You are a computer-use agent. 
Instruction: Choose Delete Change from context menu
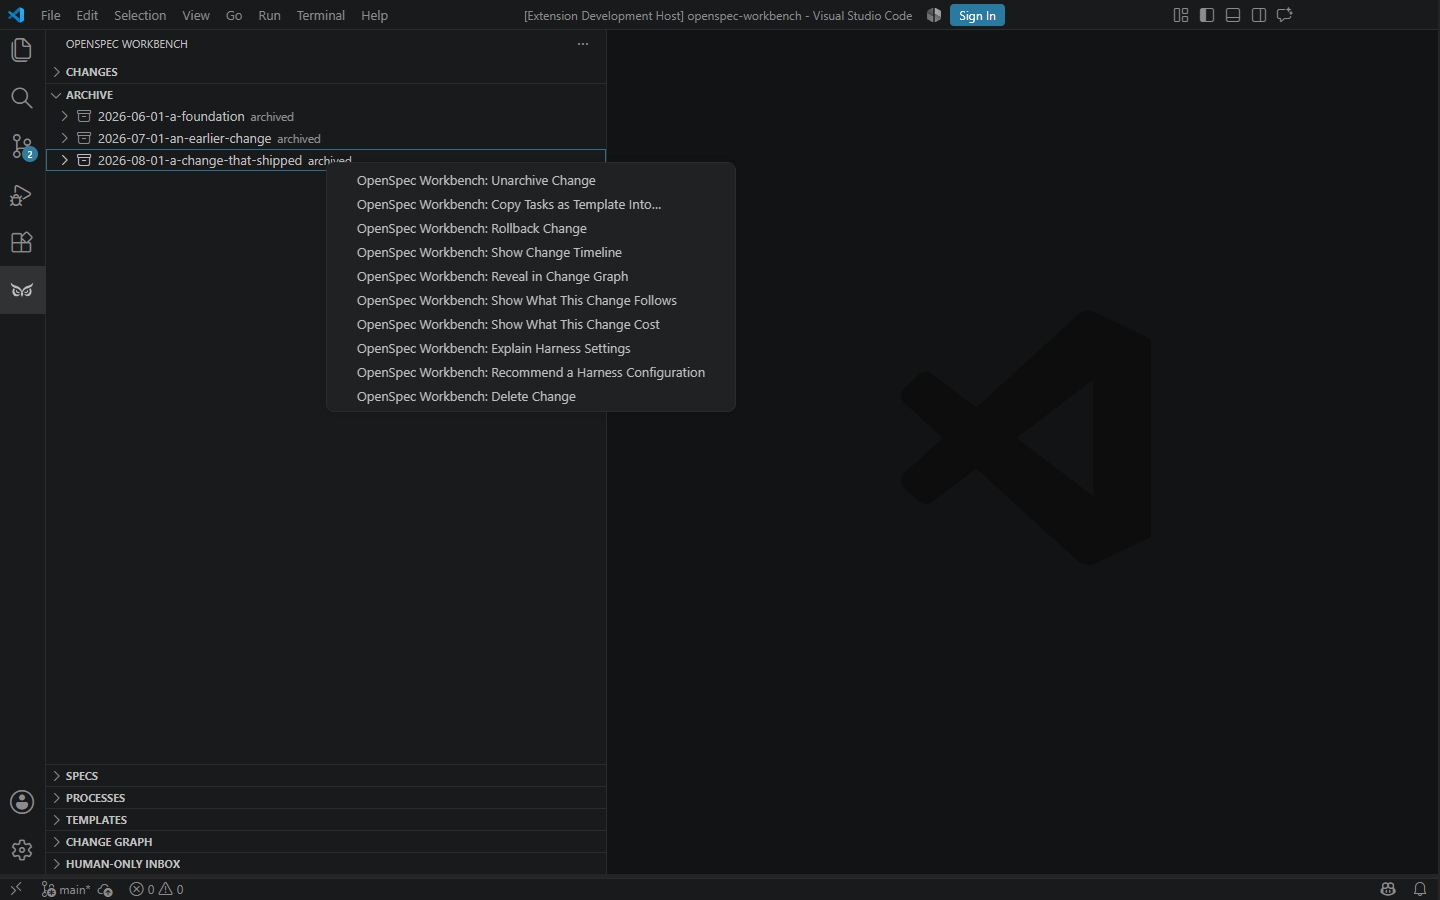(531, 396)
